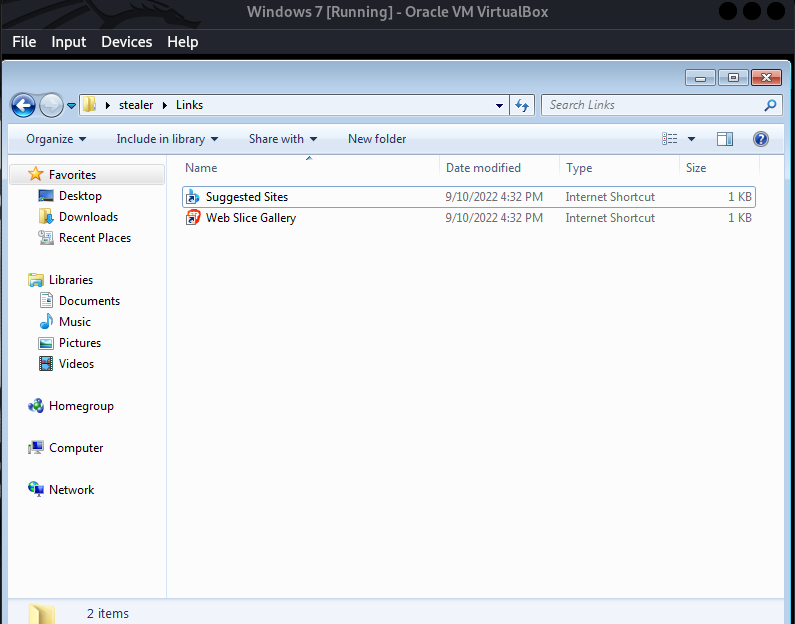
Task: Open previous locations dropdown in address bar
Action: pyautogui.click(x=499, y=105)
